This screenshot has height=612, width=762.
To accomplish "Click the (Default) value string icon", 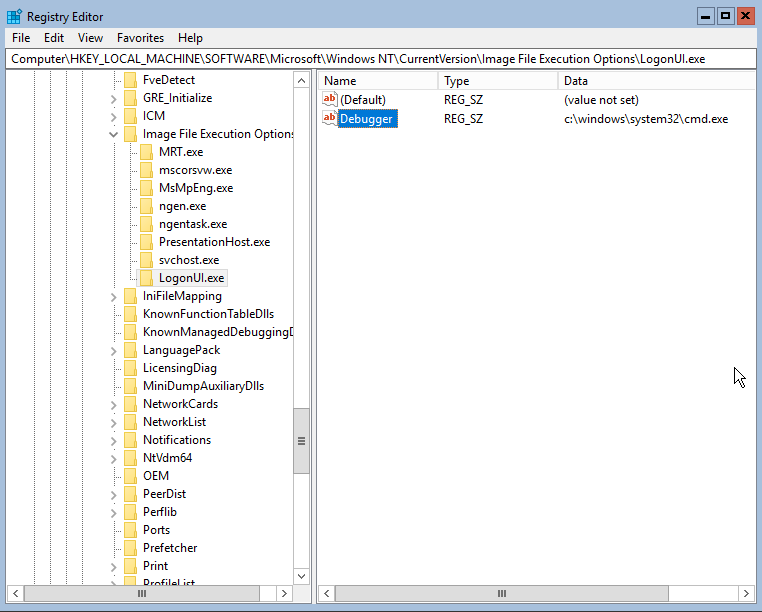I will (x=329, y=99).
